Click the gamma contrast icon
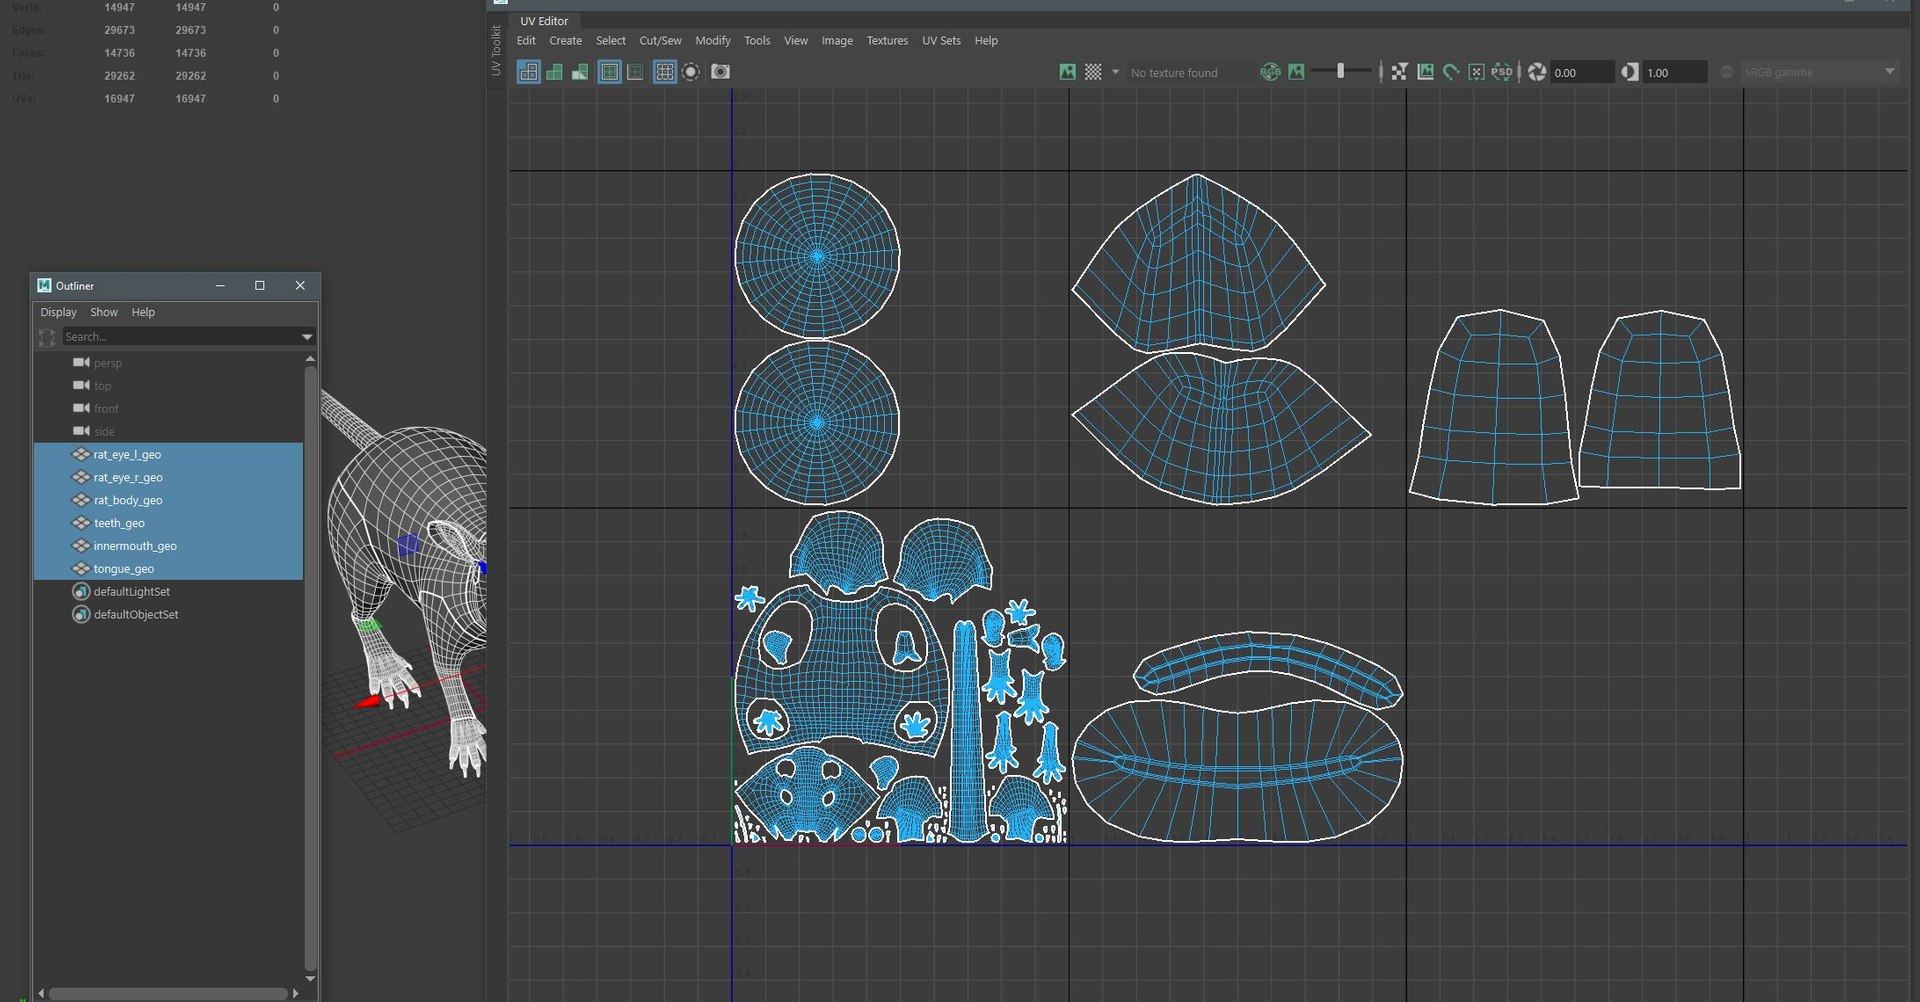This screenshot has width=1920, height=1002. [1629, 72]
